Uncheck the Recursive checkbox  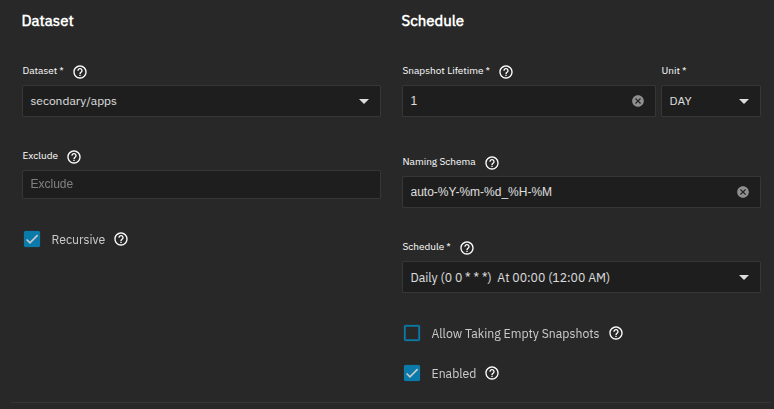[x=32, y=239]
